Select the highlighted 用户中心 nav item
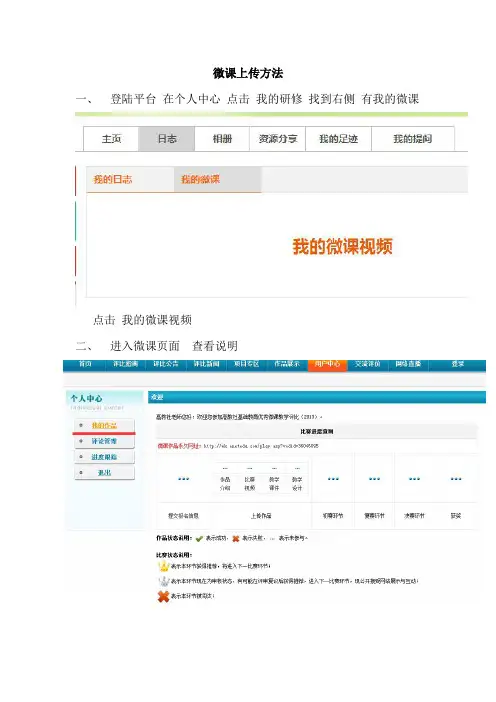Image resolution: width=496 pixels, height=702 pixels. 327,364
